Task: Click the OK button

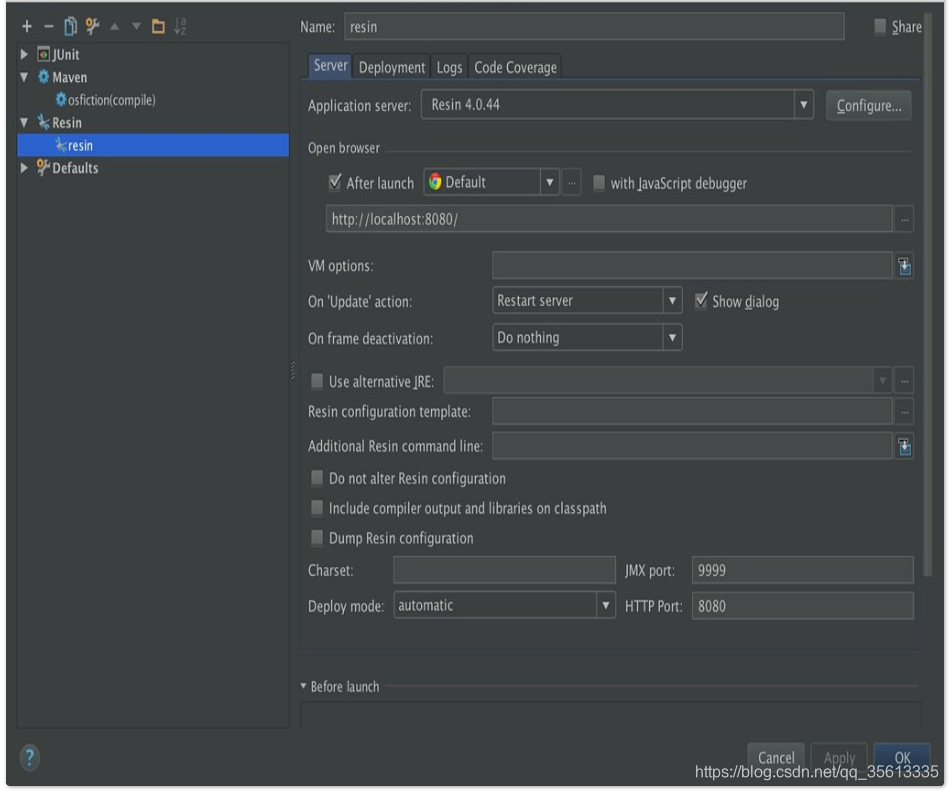Action: coord(902,757)
